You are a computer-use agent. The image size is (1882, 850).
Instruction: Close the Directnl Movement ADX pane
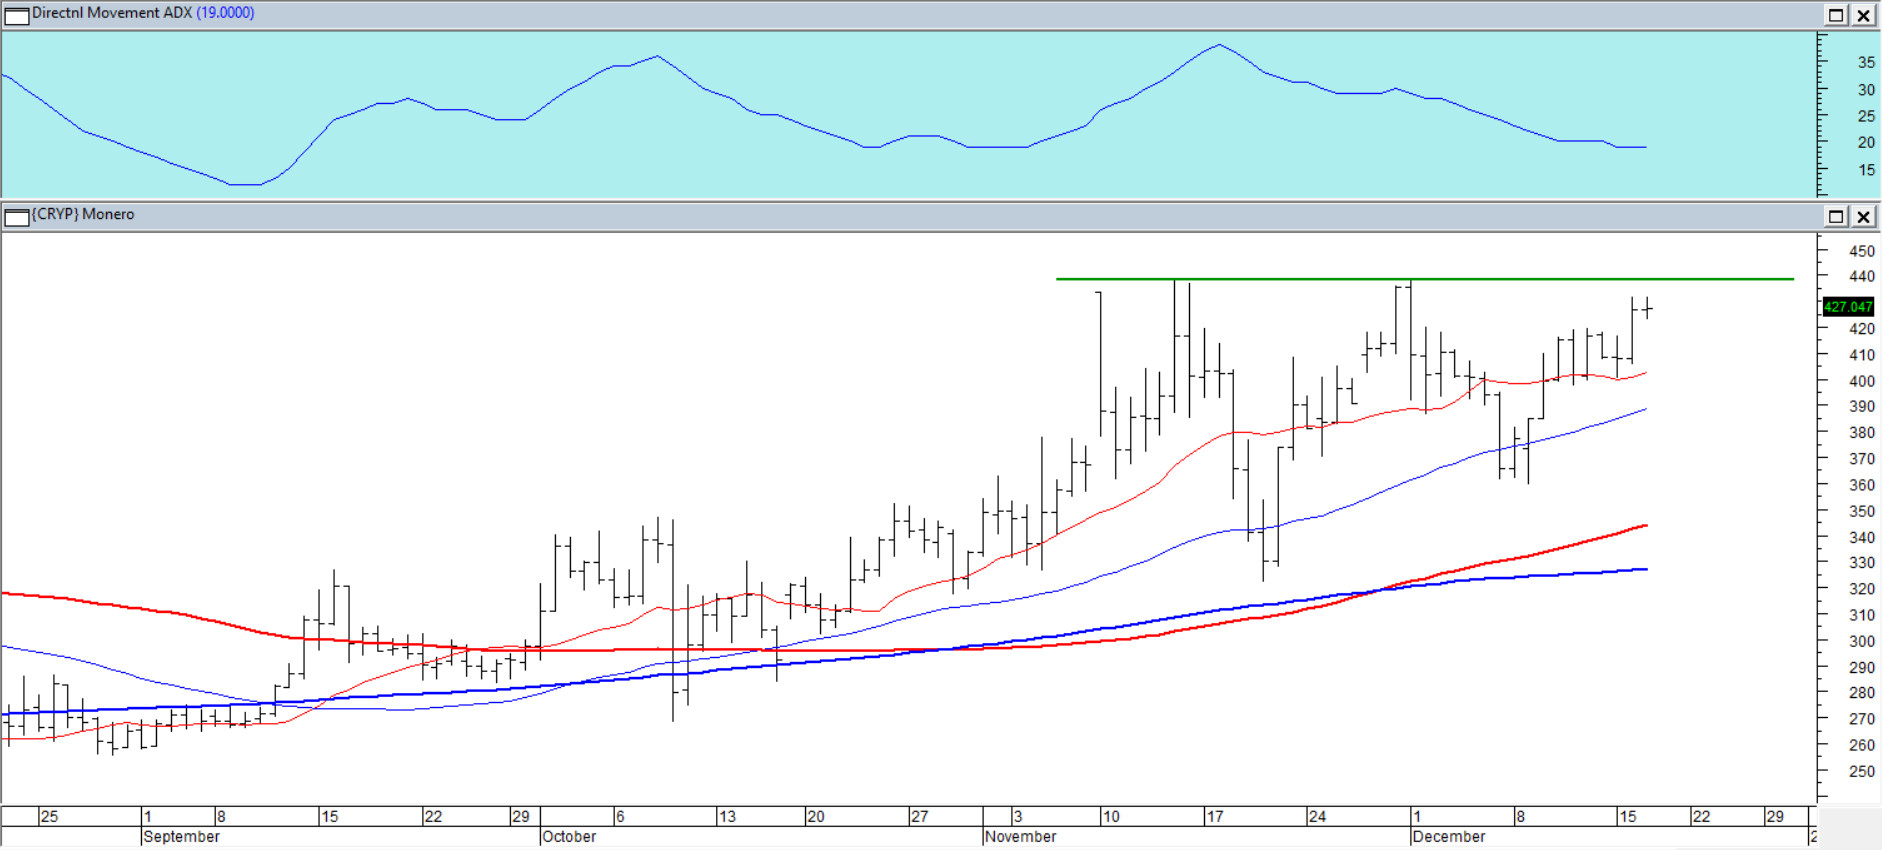1864,15
